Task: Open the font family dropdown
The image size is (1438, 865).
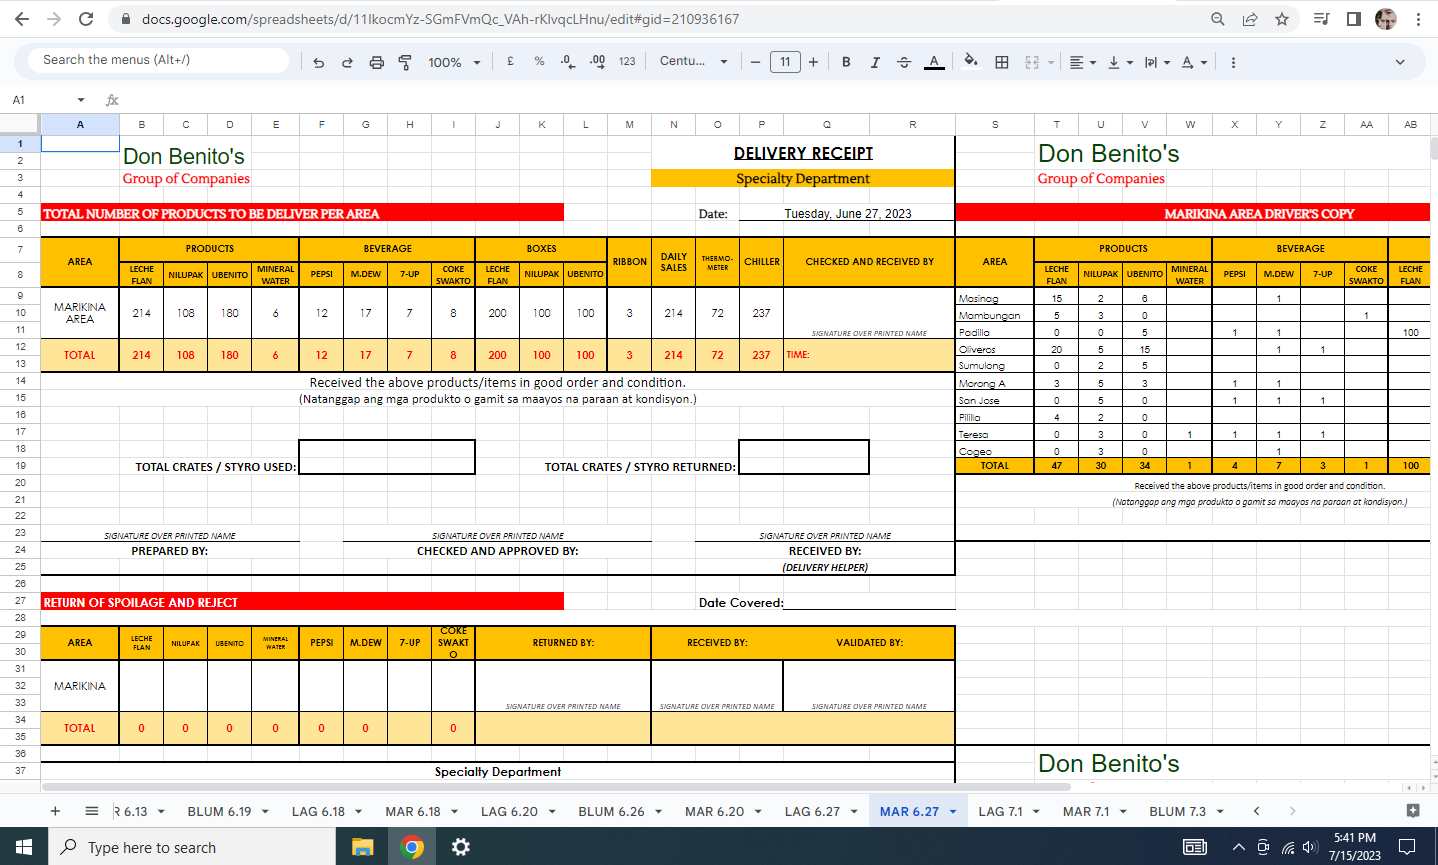Action: coord(694,62)
